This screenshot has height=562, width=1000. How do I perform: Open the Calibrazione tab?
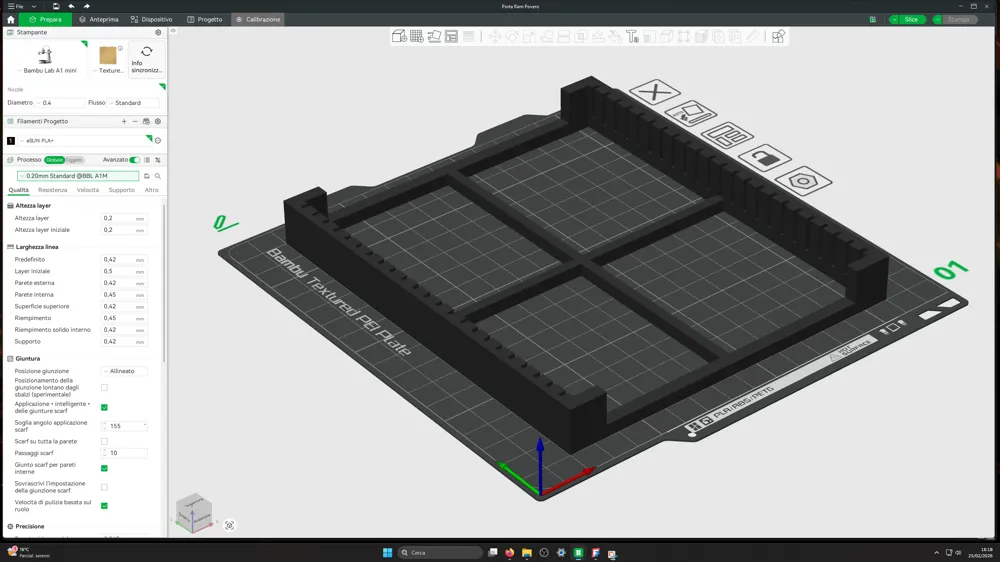coord(258,20)
